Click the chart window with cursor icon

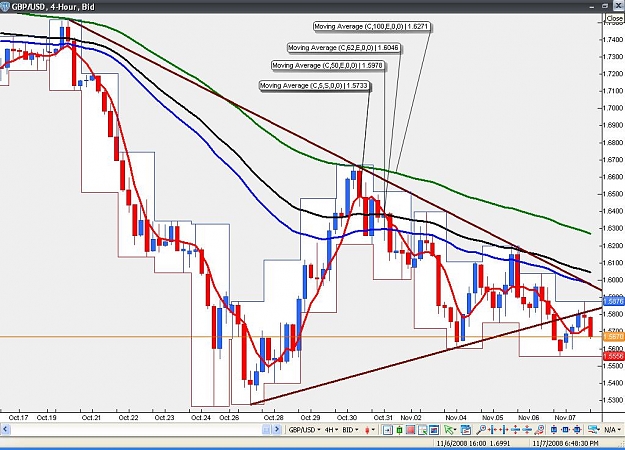tap(422, 430)
